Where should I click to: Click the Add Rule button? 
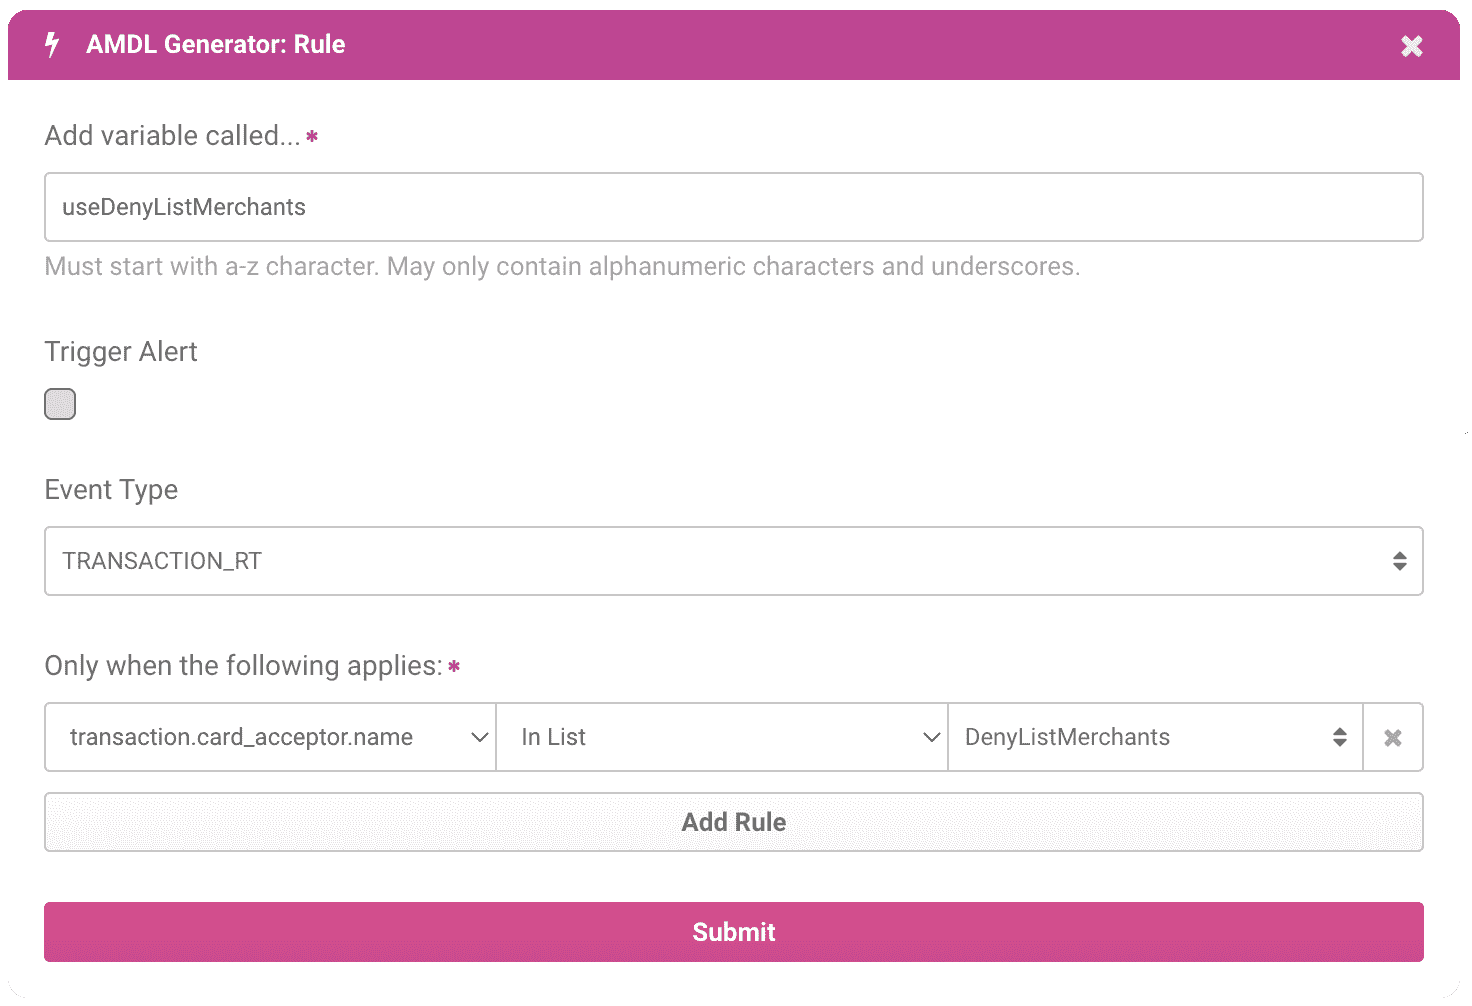tap(734, 822)
